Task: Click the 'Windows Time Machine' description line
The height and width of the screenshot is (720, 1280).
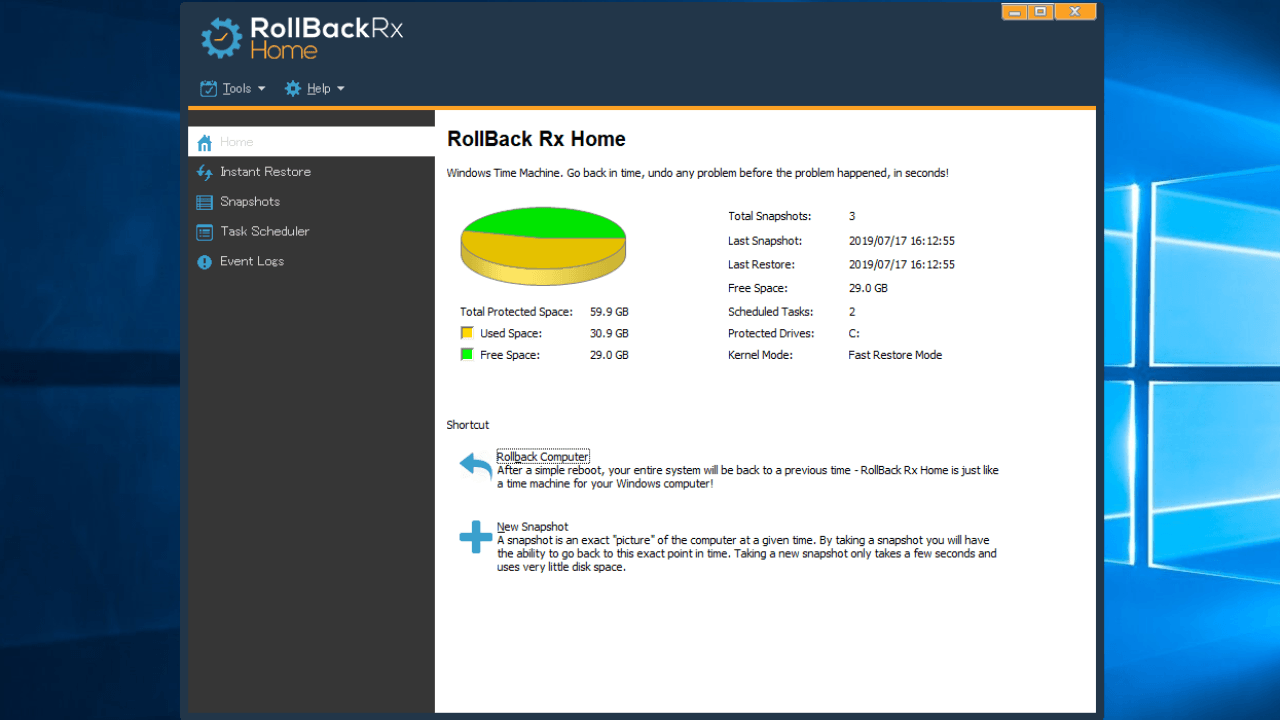Action: tap(698, 173)
